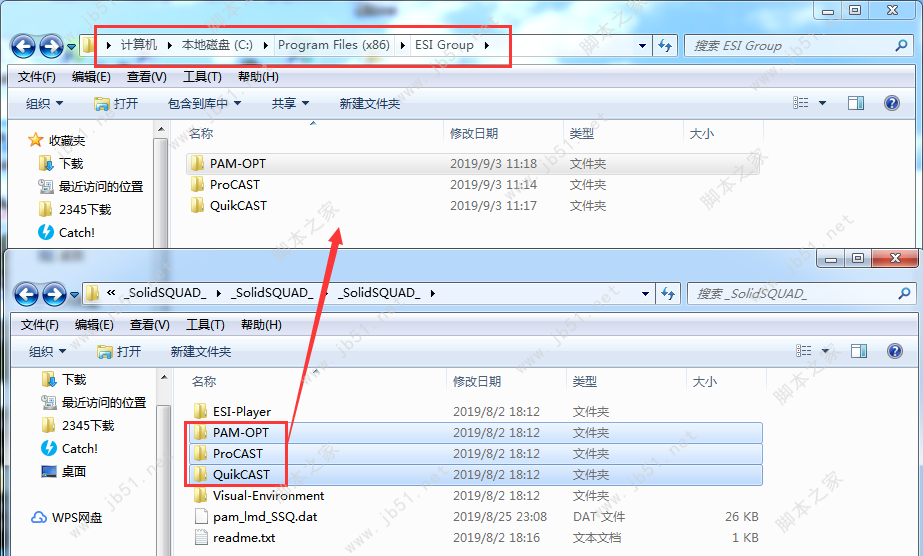Image resolution: width=923 pixels, height=556 pixels.
Task: Expand breadcrumb arrow after ESI Group
Action: 487,45
